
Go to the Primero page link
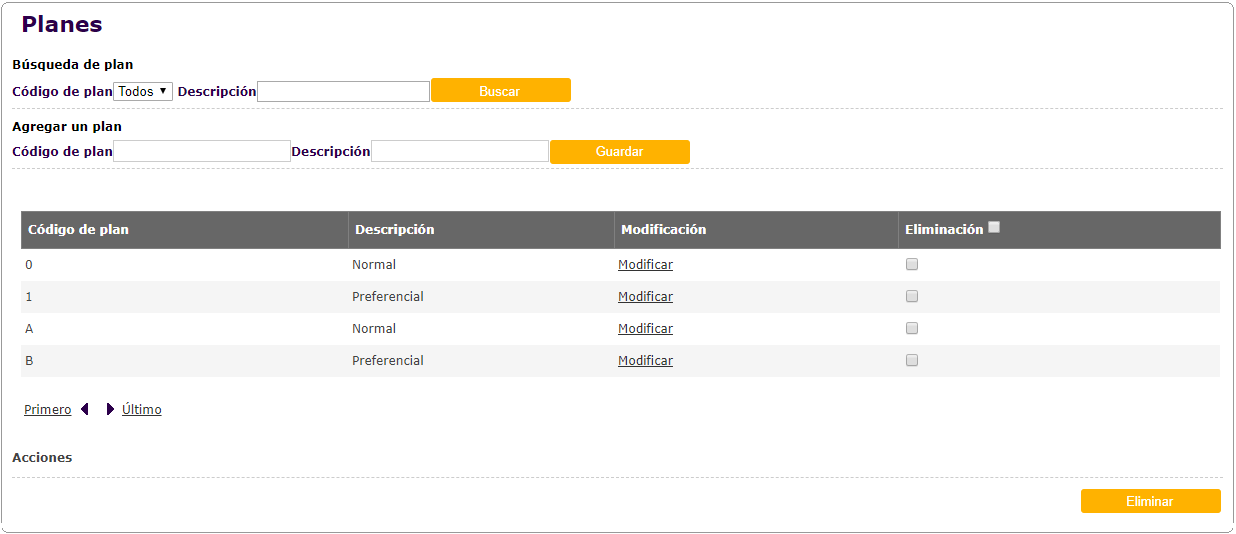(48, 410)
